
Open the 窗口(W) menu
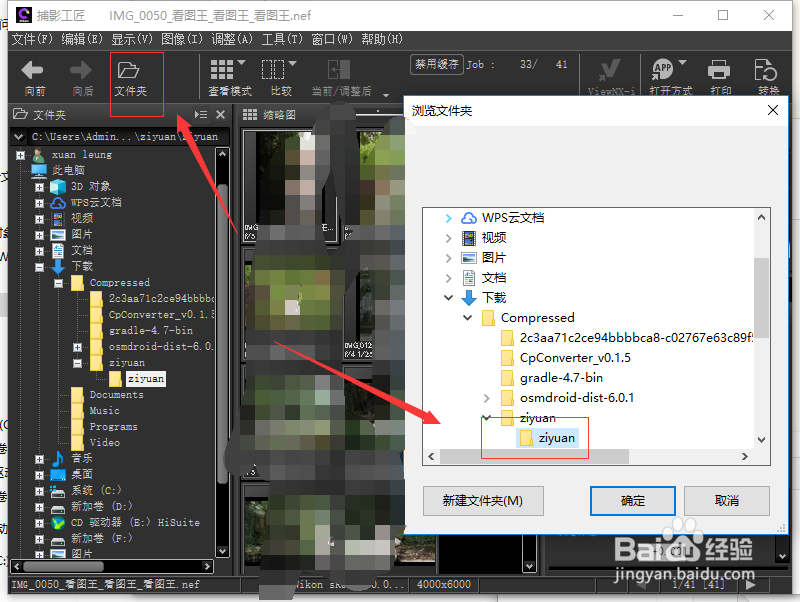point(332,39)
